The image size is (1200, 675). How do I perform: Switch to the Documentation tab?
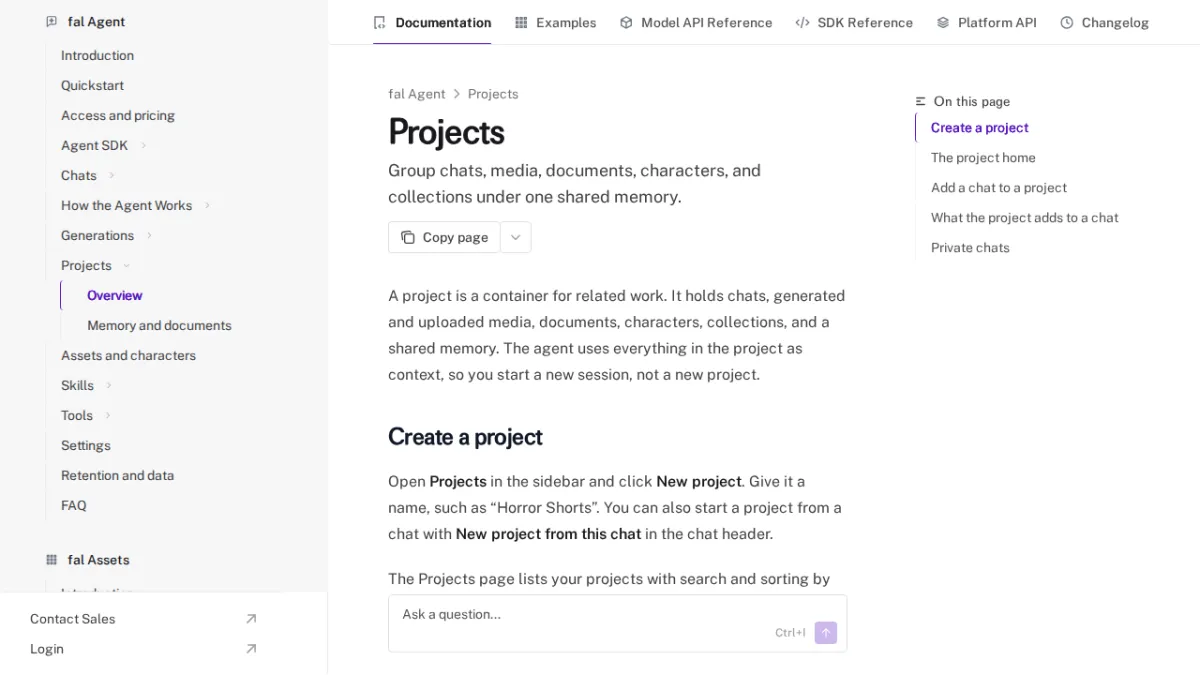tap(432, 22)
